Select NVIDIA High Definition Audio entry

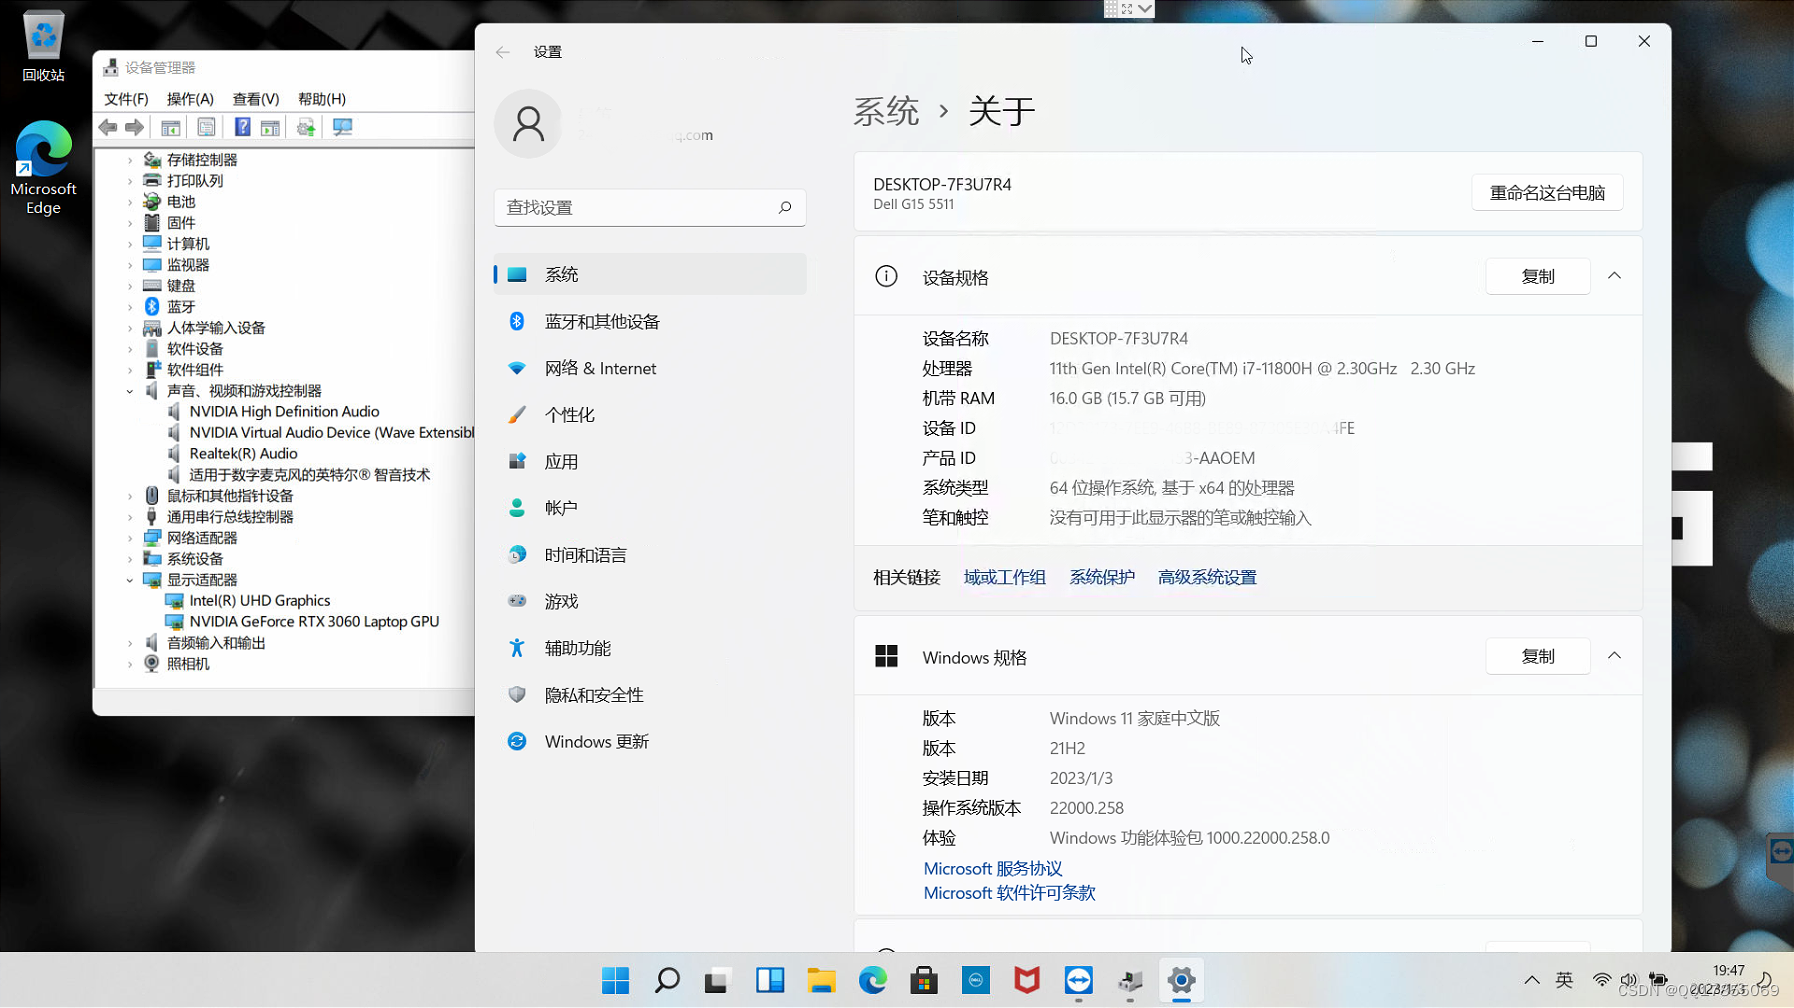(x=284, y=412)
